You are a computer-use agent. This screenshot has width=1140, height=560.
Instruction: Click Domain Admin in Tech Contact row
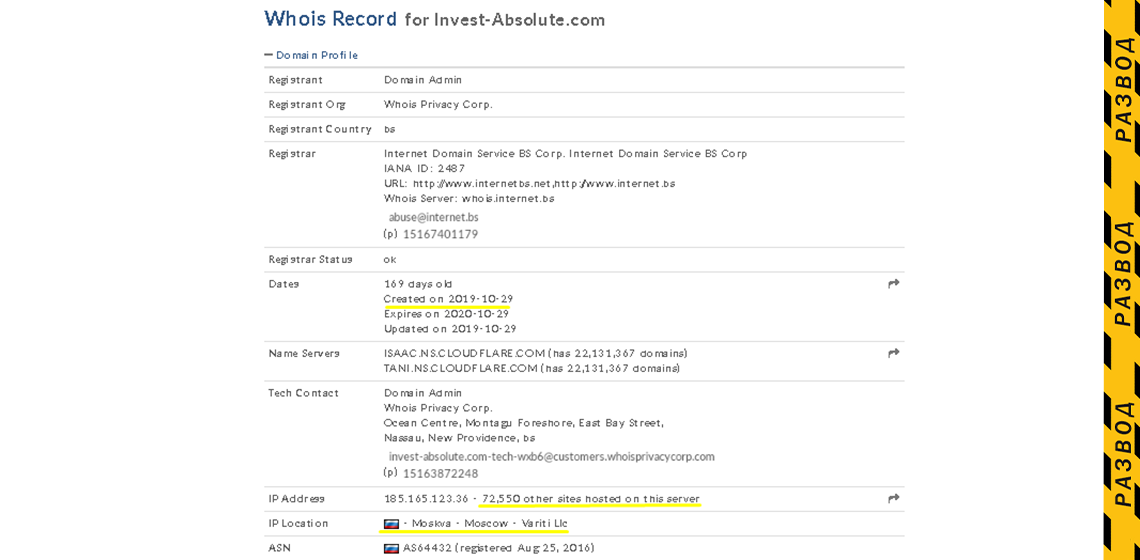tap(422, 393)
